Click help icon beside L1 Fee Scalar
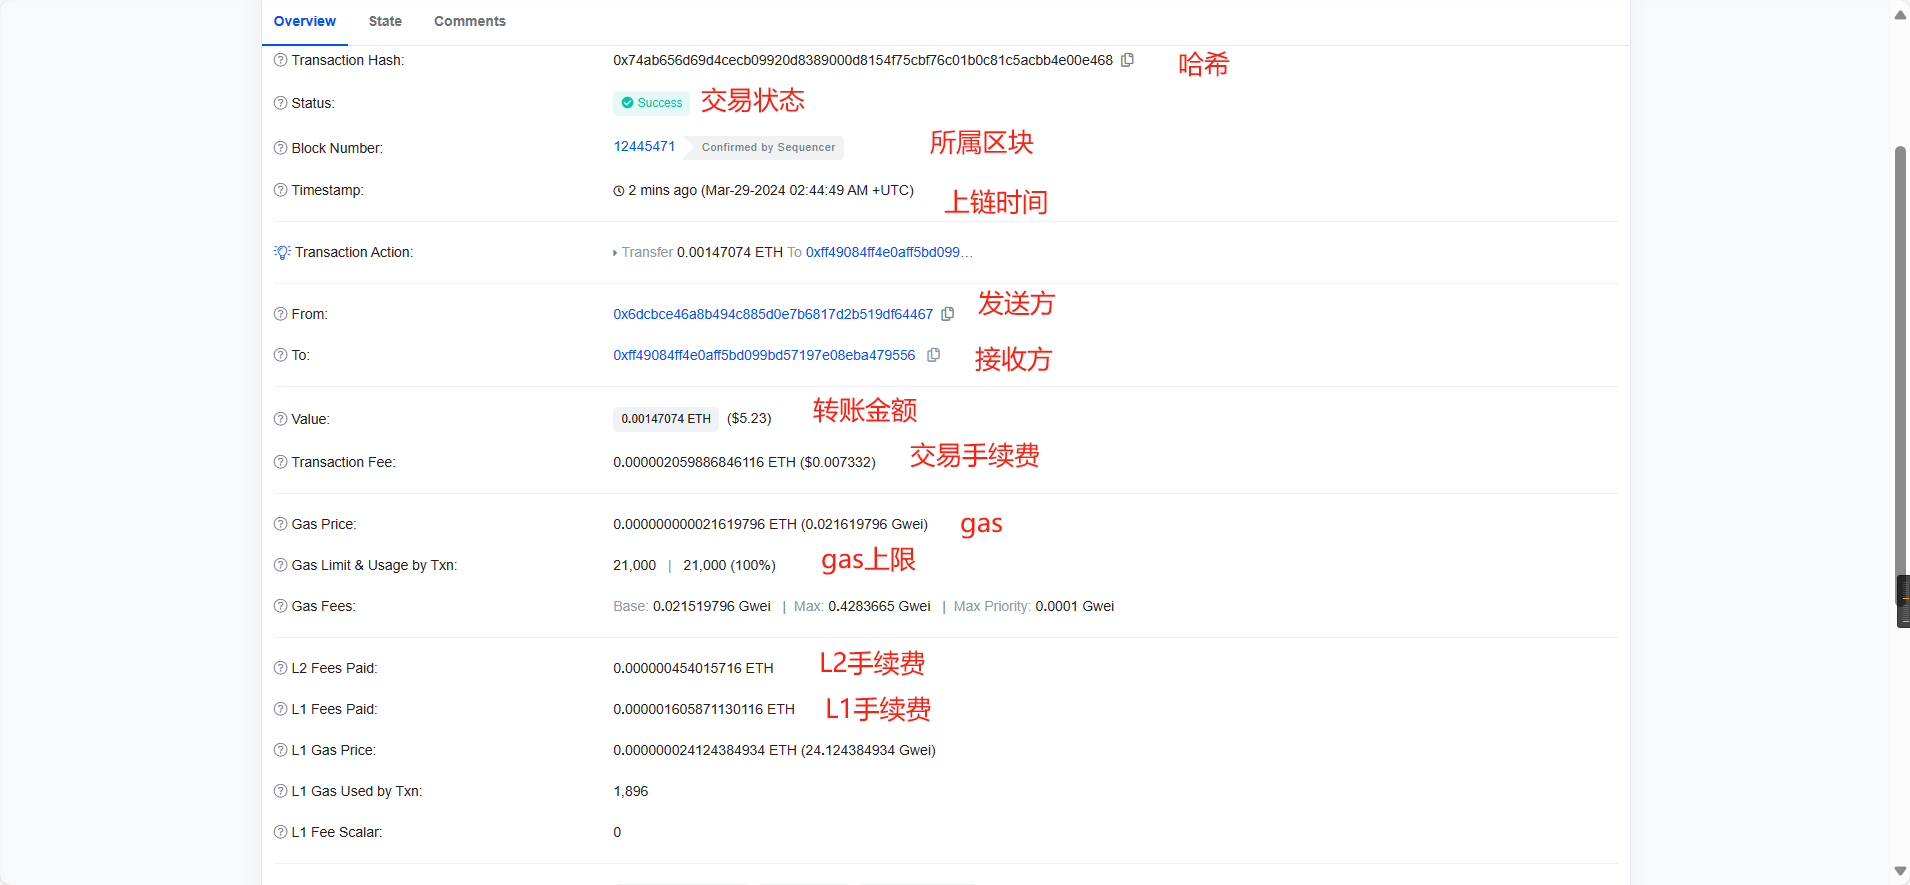Screen dimensions: 1910x885 coord(280,832)
